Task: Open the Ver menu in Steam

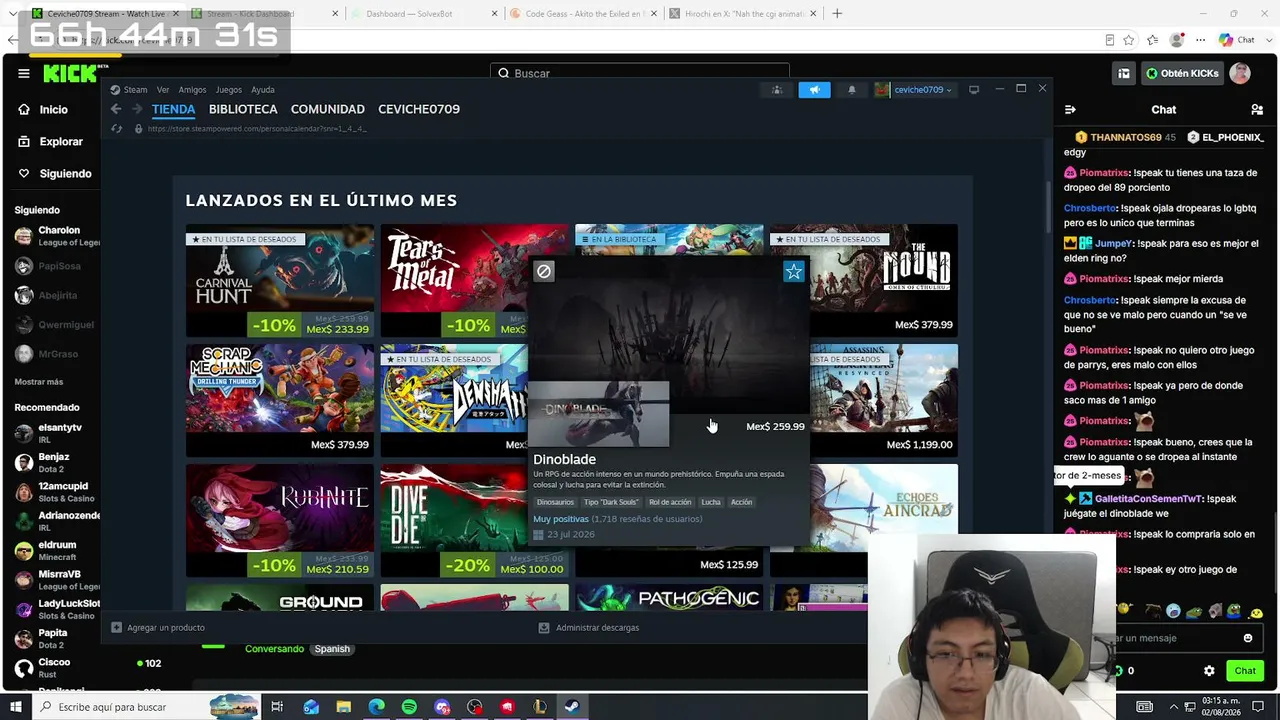Action: [x=163, y=90]
